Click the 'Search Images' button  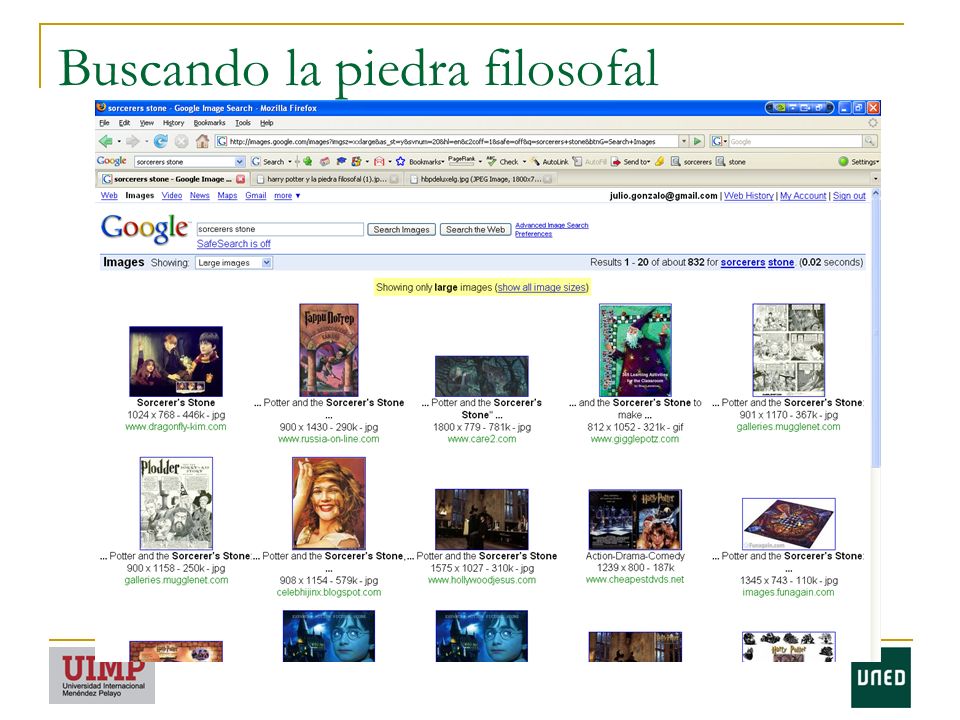(x=402, y=230)
